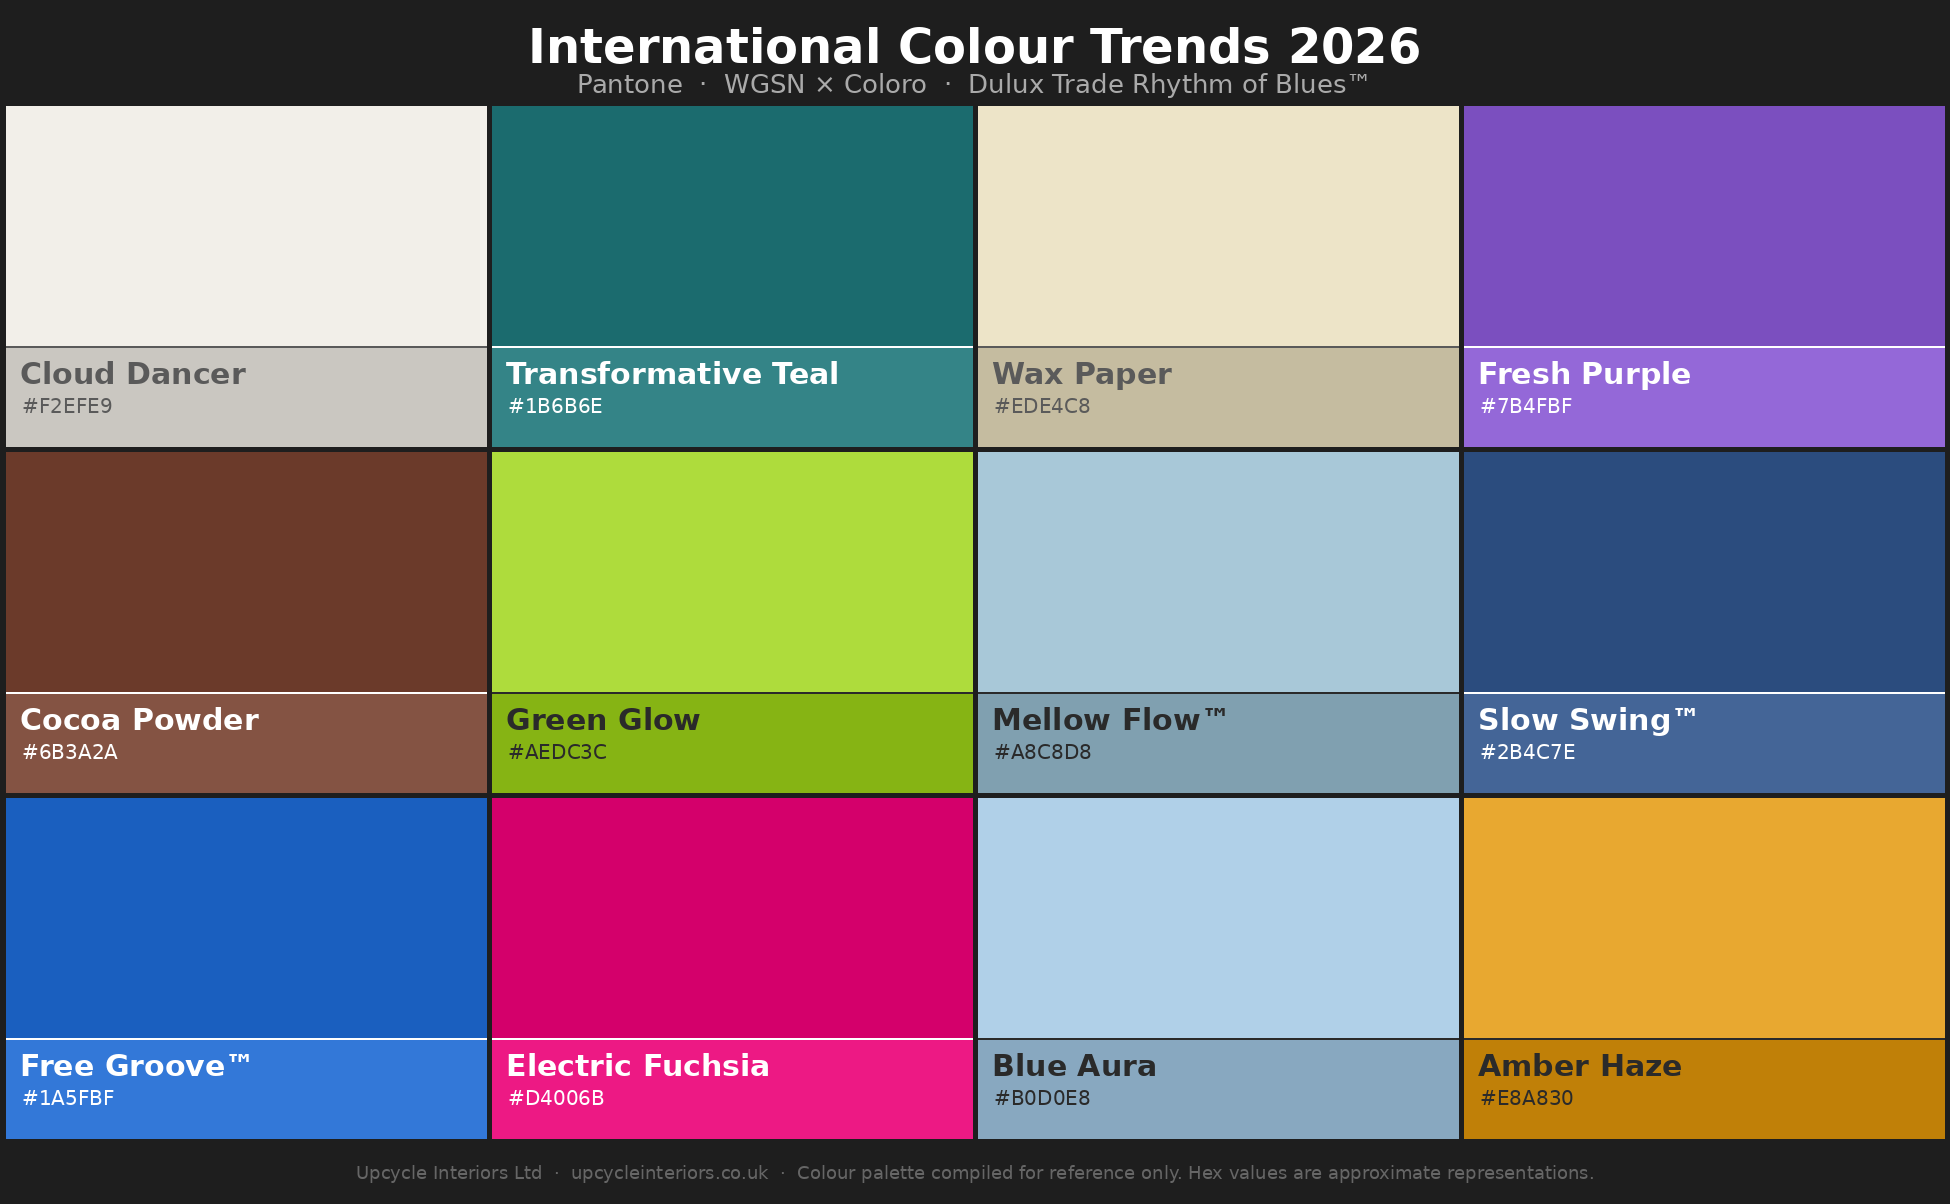
Task: Click the Green Glow lime swatch
Action: tap(732, 572)
